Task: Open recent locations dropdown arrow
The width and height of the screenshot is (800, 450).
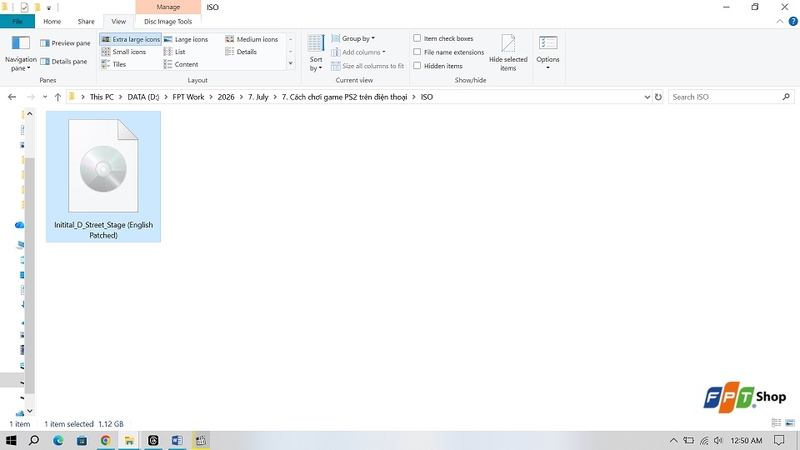Action: coord(45,97)
